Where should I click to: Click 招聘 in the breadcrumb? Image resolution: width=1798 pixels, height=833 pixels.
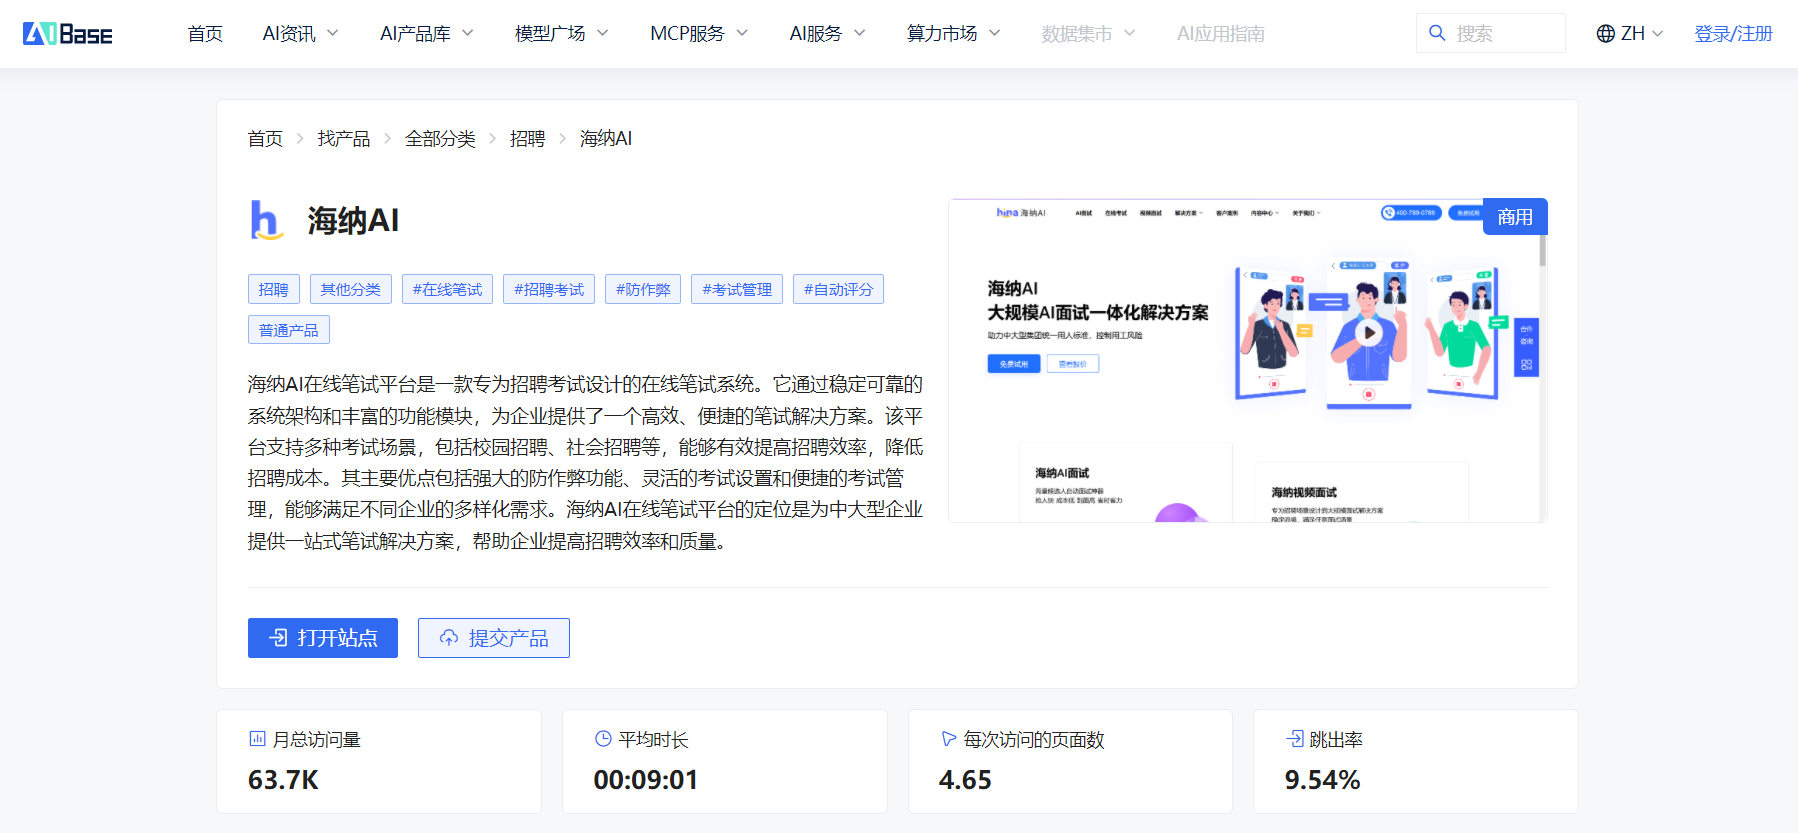coord(527,139)
